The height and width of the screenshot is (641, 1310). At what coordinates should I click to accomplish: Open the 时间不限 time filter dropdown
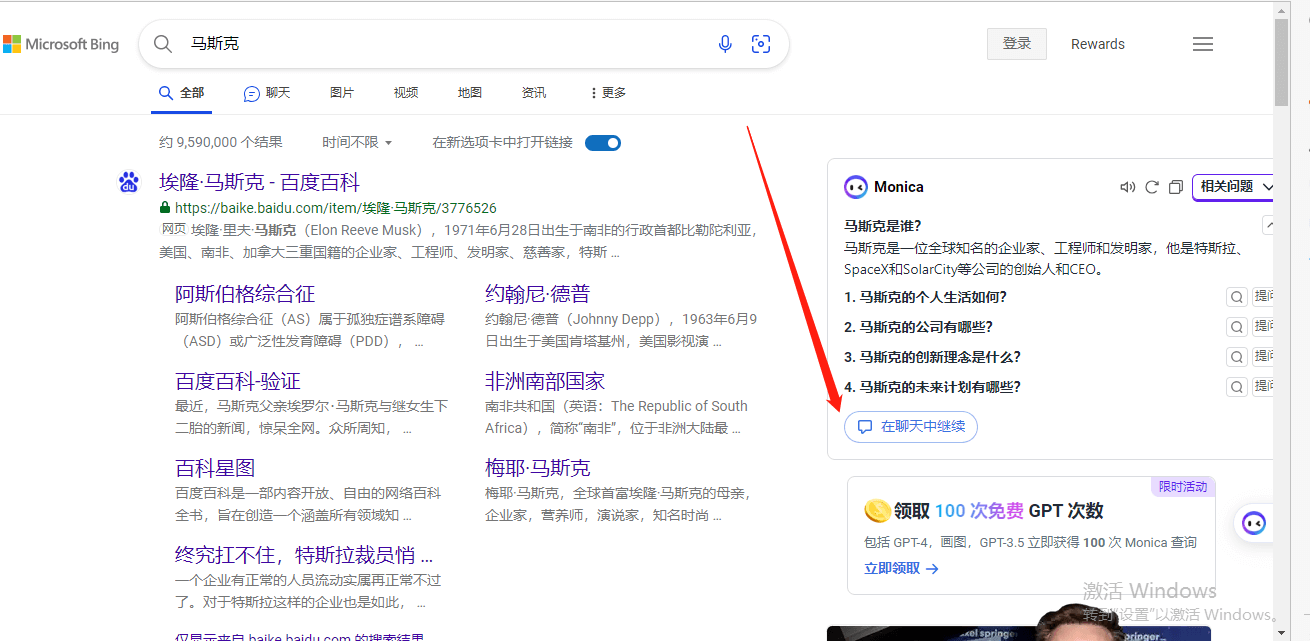pyautogui.click(x=357, y=143)
